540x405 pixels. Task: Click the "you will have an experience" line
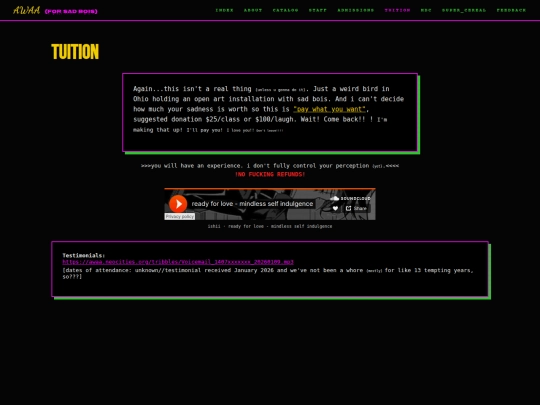[270, 166]
